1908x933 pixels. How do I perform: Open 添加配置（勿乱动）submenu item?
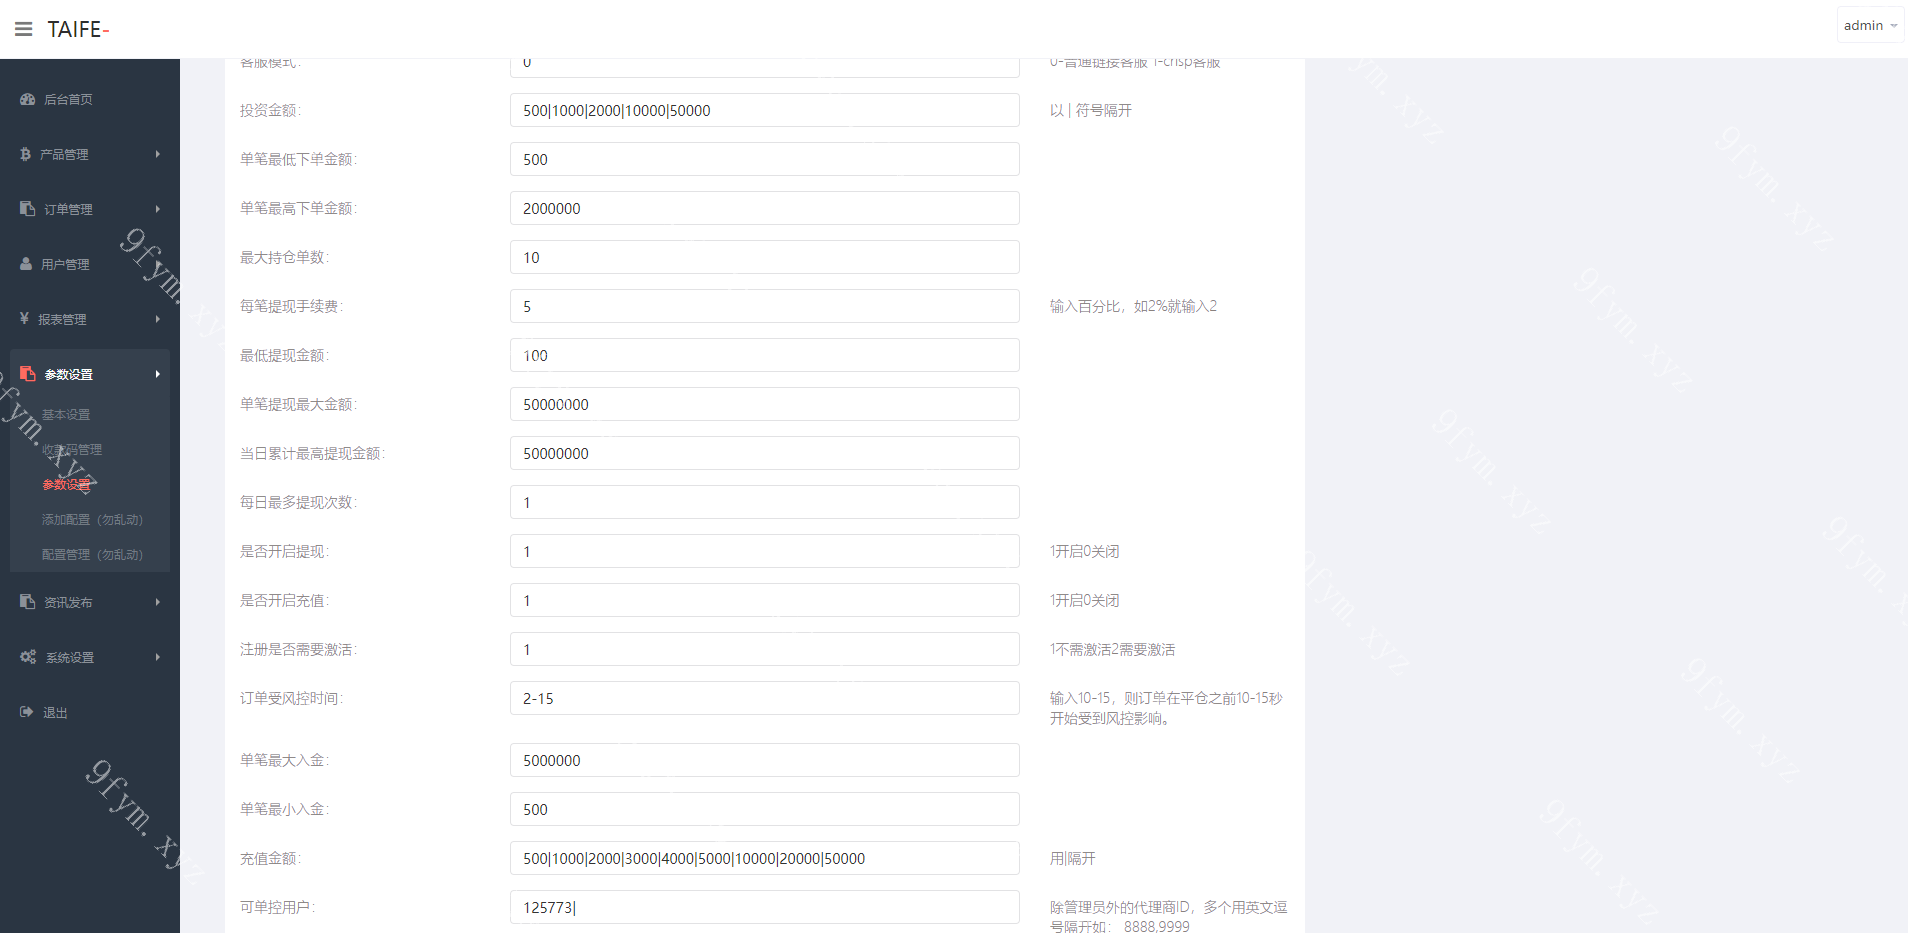[x=92, y=519]
